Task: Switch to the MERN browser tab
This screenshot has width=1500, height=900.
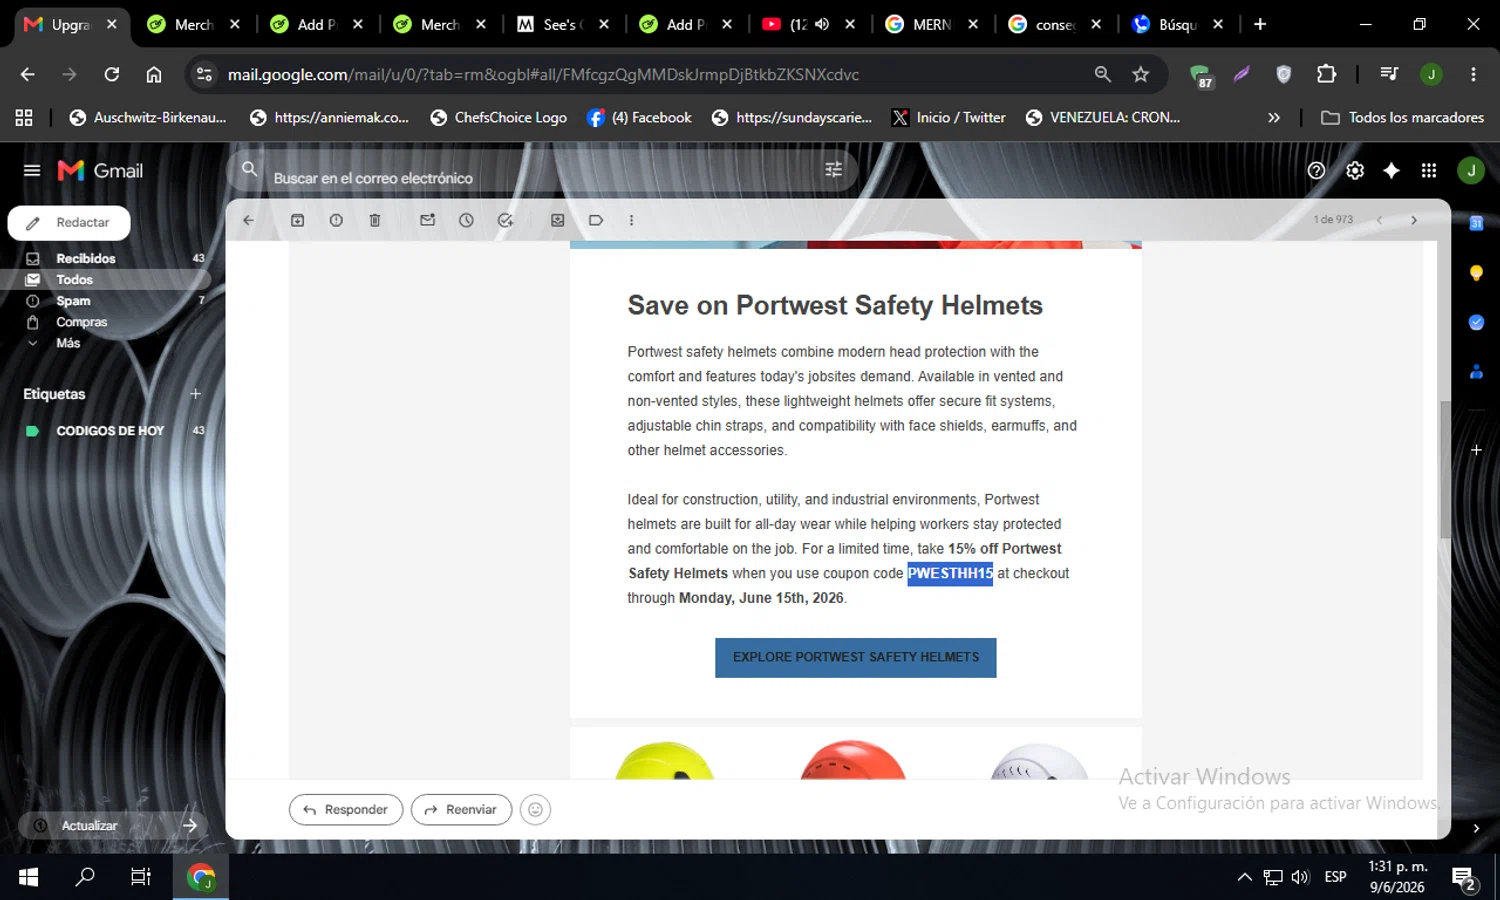Action: (931, 24)
